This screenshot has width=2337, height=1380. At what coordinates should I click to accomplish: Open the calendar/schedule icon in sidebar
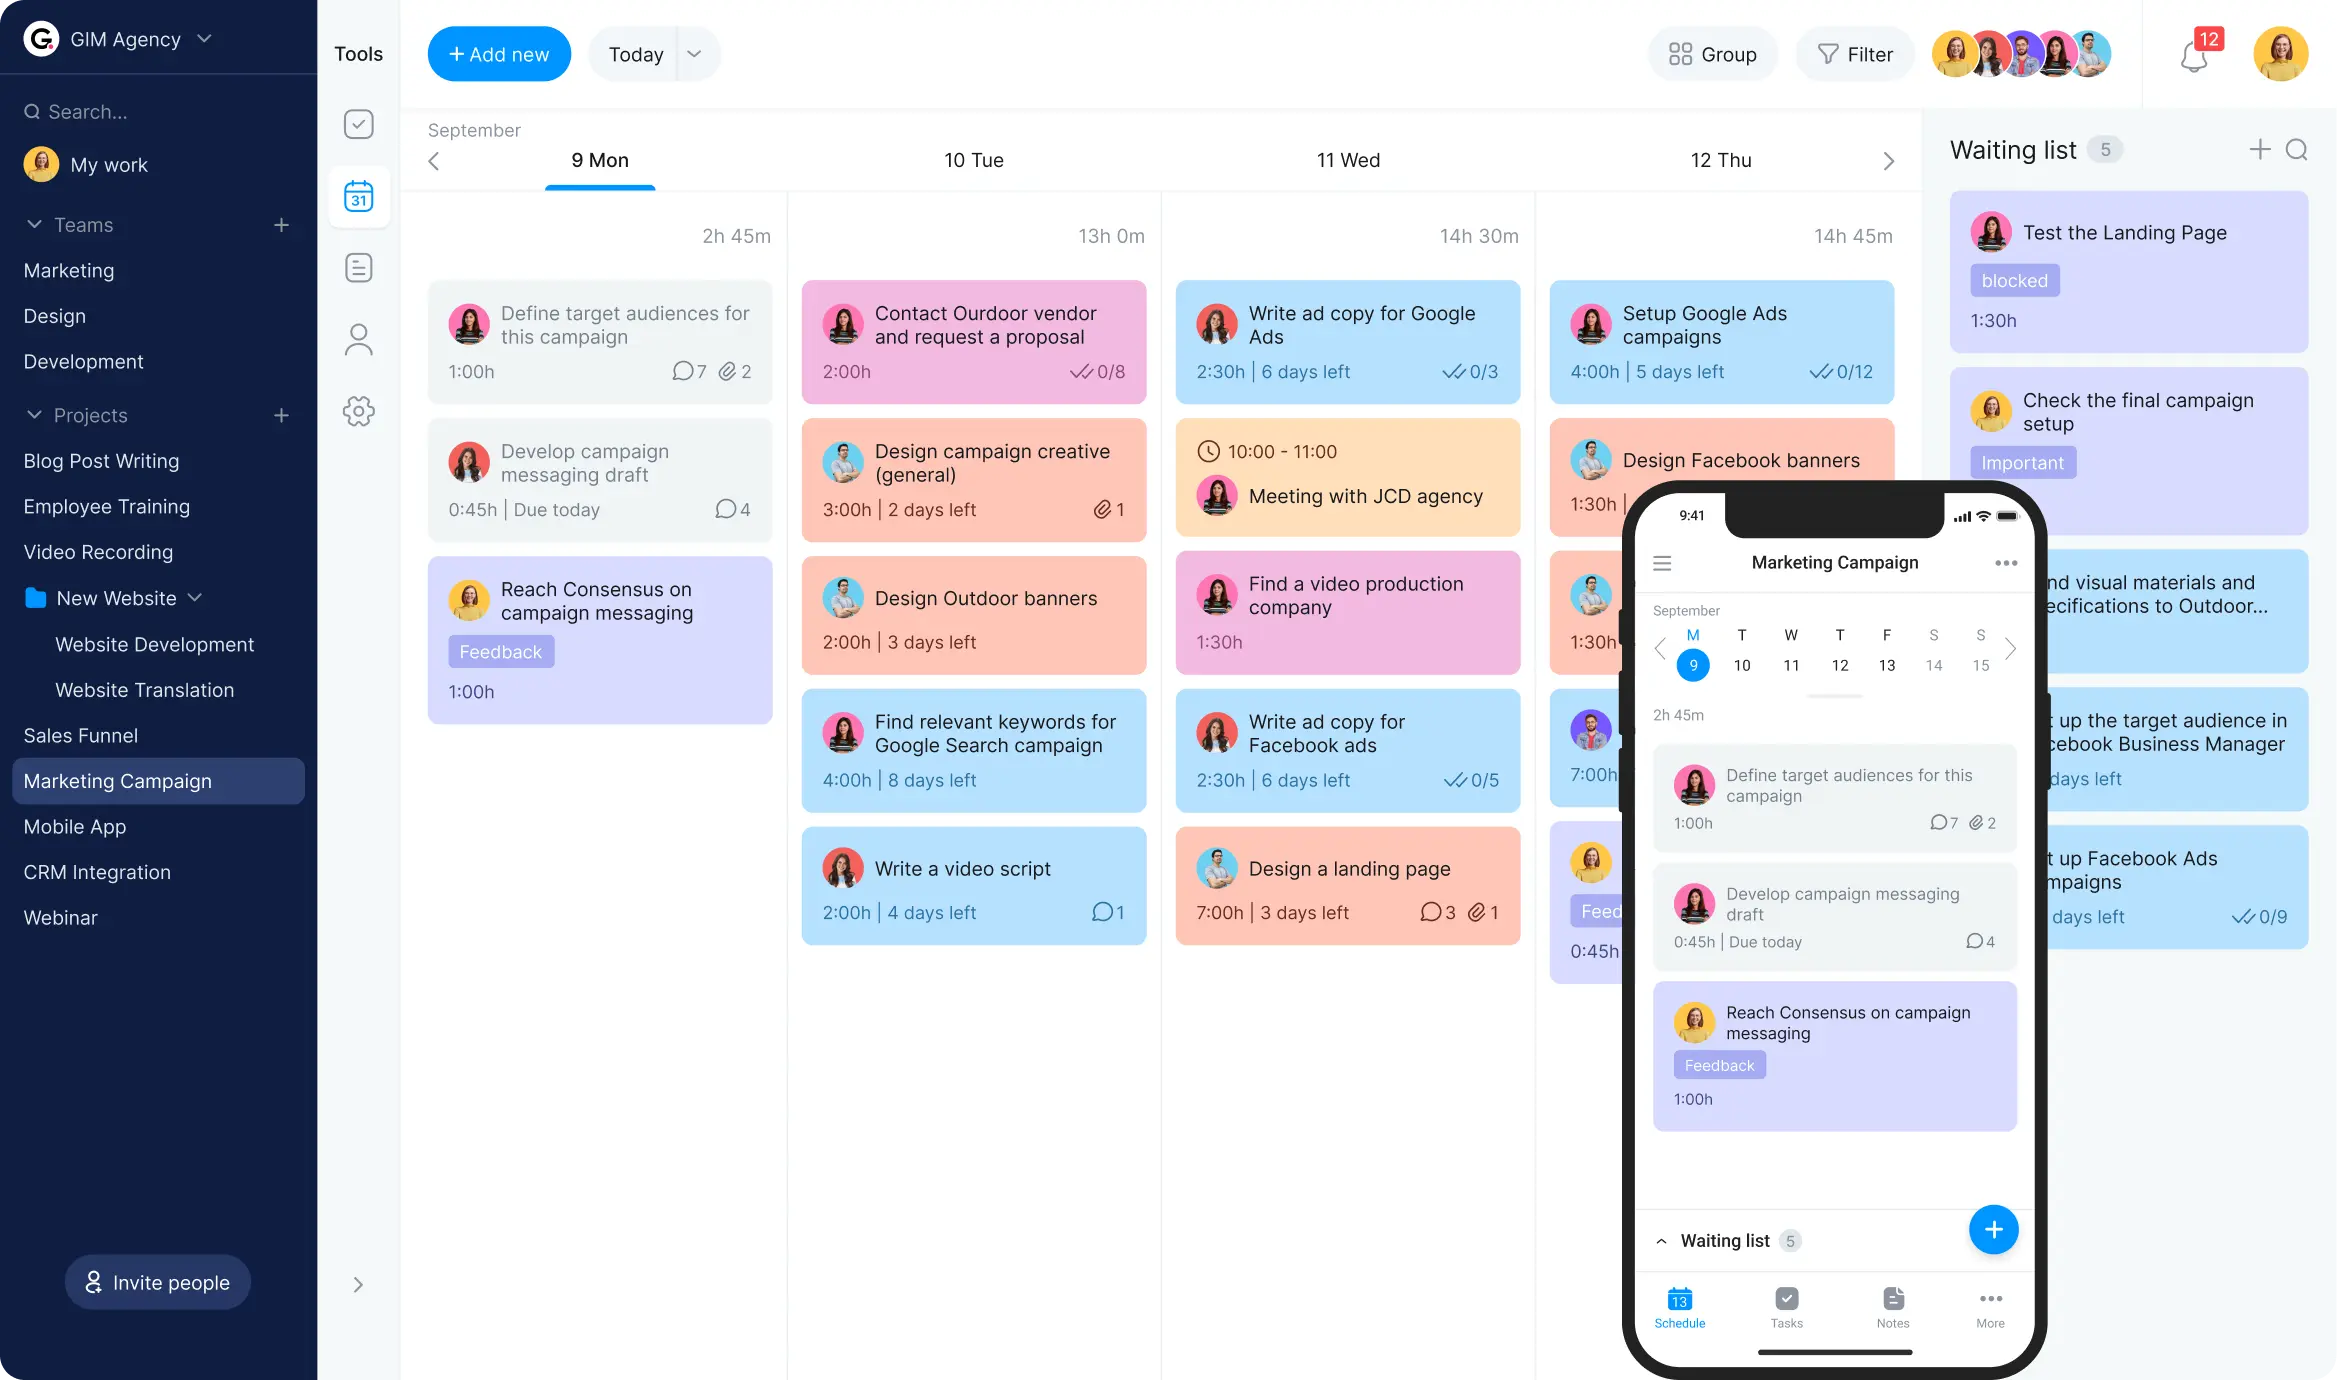click(x=358, y=196)
